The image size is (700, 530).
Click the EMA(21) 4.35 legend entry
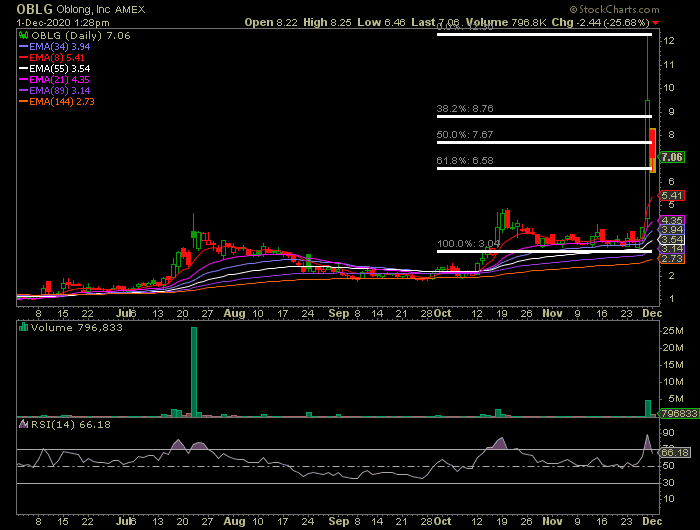54,79
